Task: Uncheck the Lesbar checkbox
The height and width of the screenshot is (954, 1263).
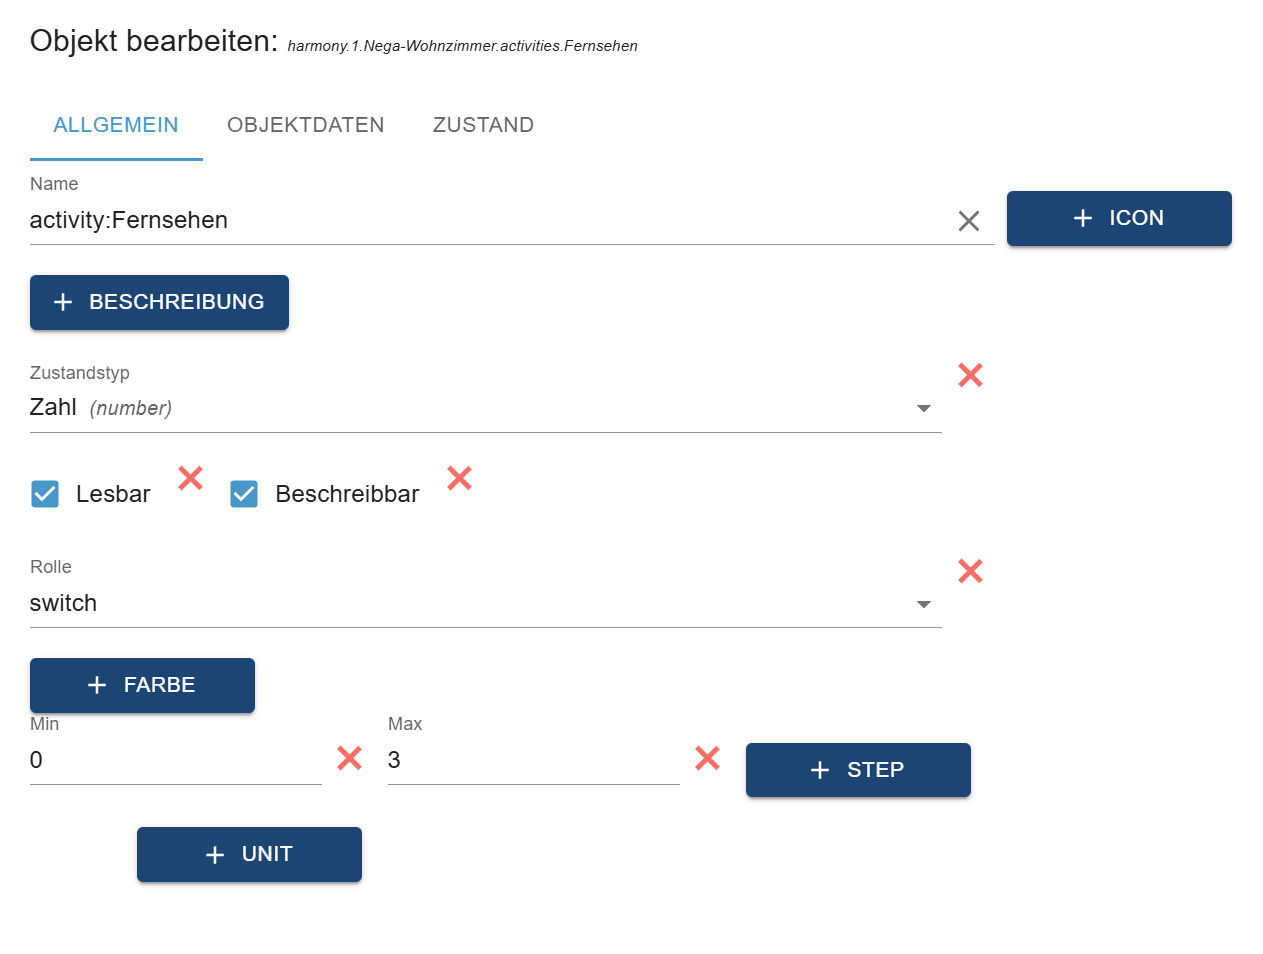Action: 45,494
